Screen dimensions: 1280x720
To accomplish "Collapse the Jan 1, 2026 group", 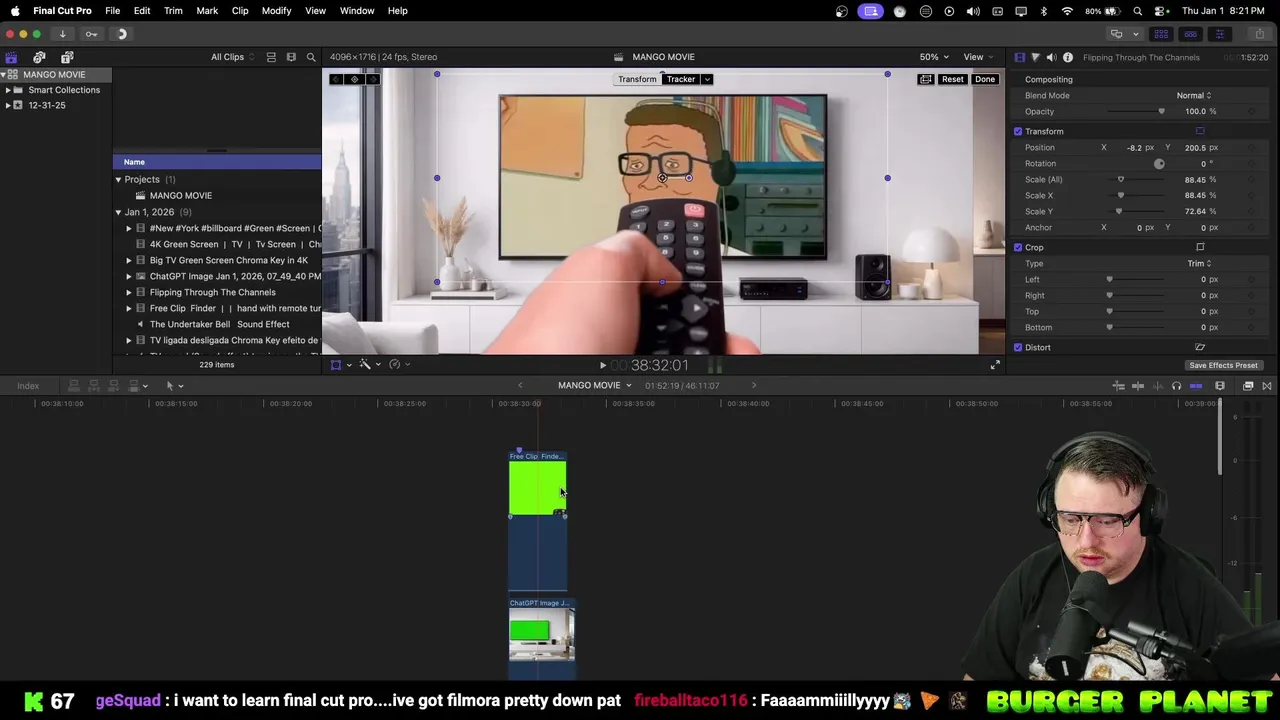I will pyautogui.click(x=118, y=212).
